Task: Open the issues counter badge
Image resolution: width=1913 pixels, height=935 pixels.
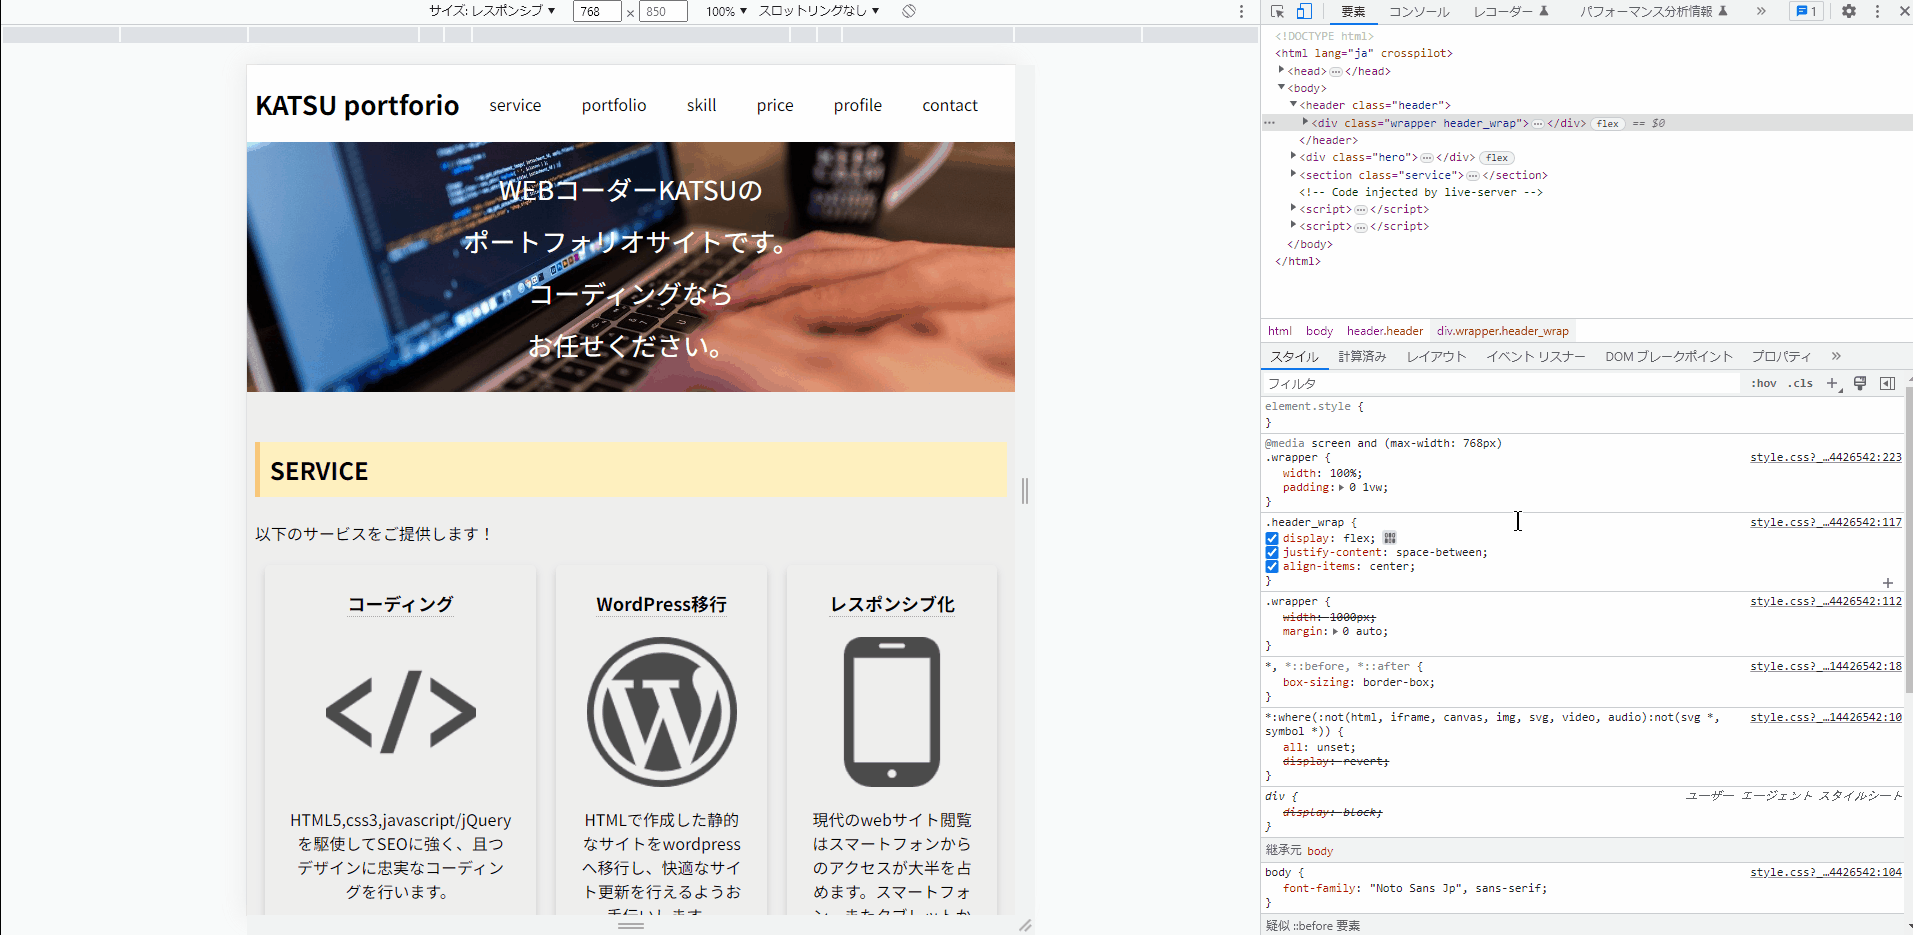Action: coord(1806,11)
